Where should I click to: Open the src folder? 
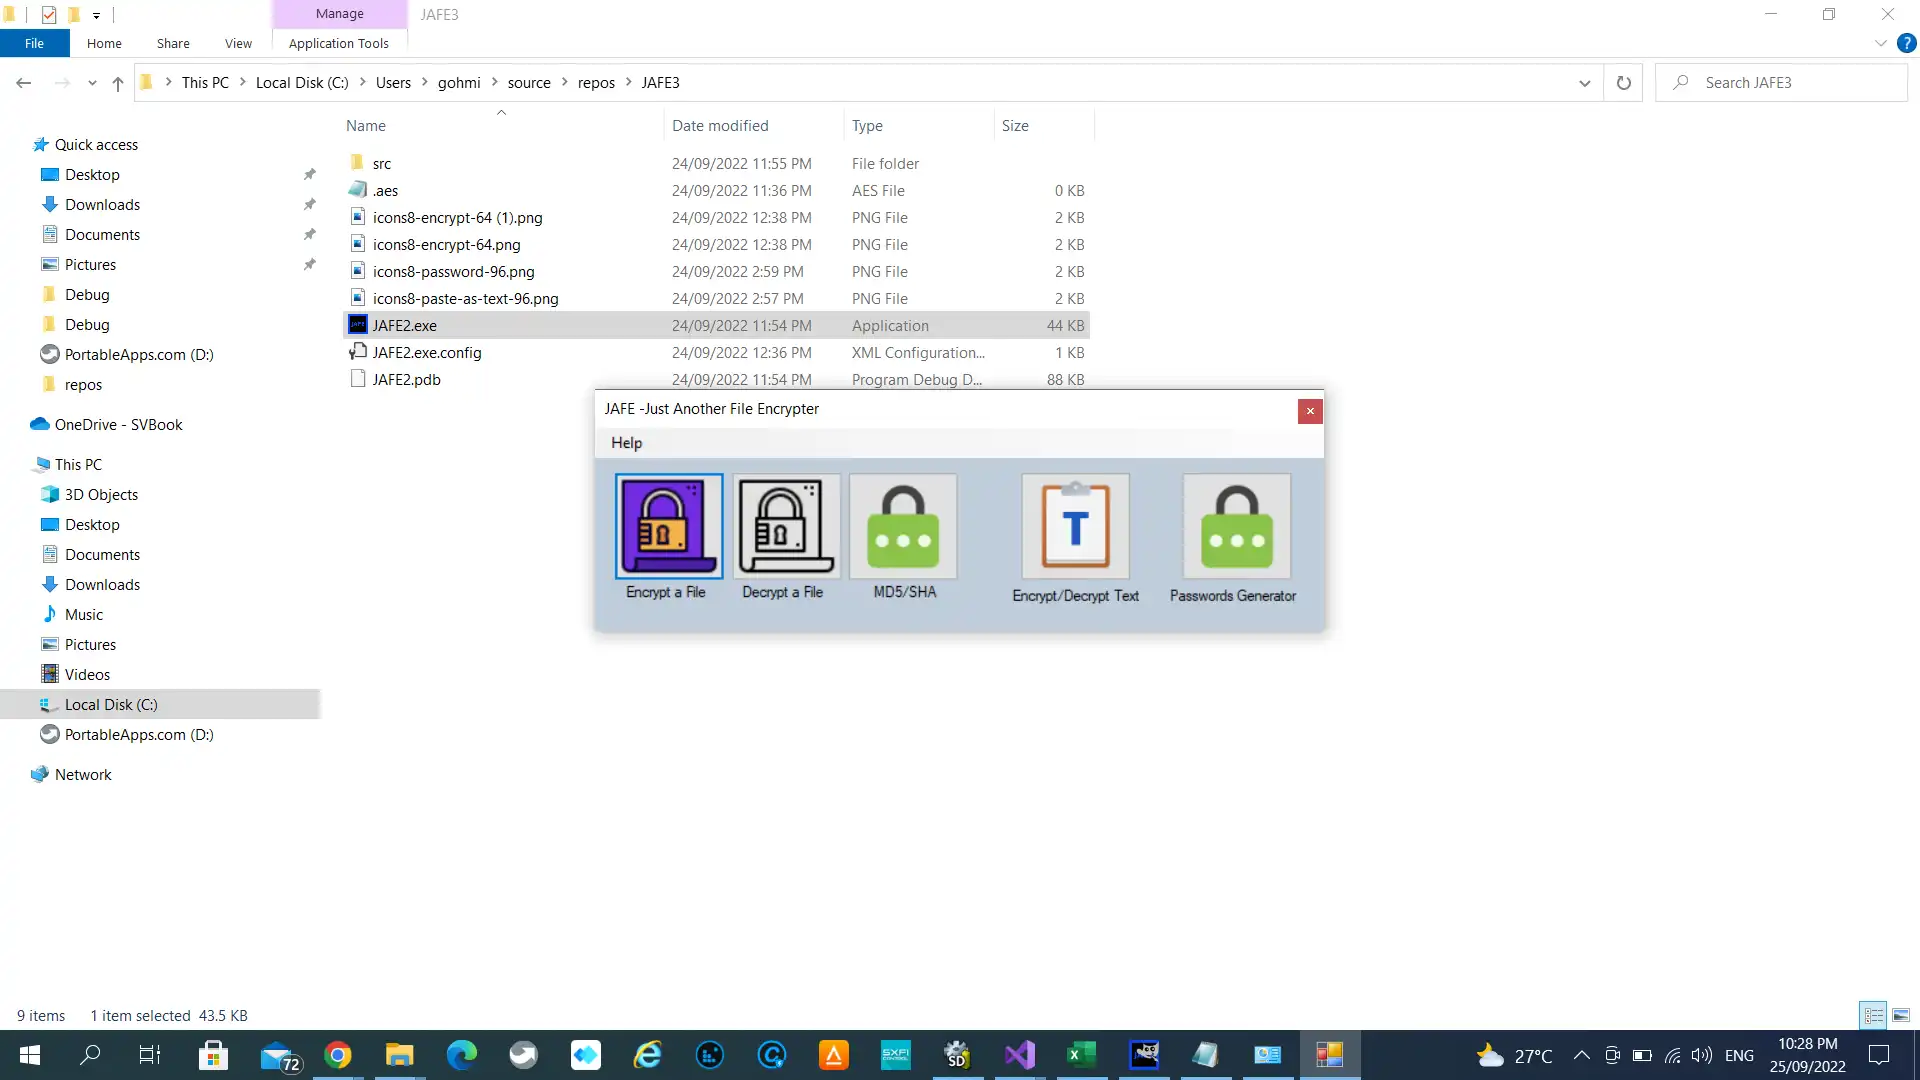pos(381,162)
